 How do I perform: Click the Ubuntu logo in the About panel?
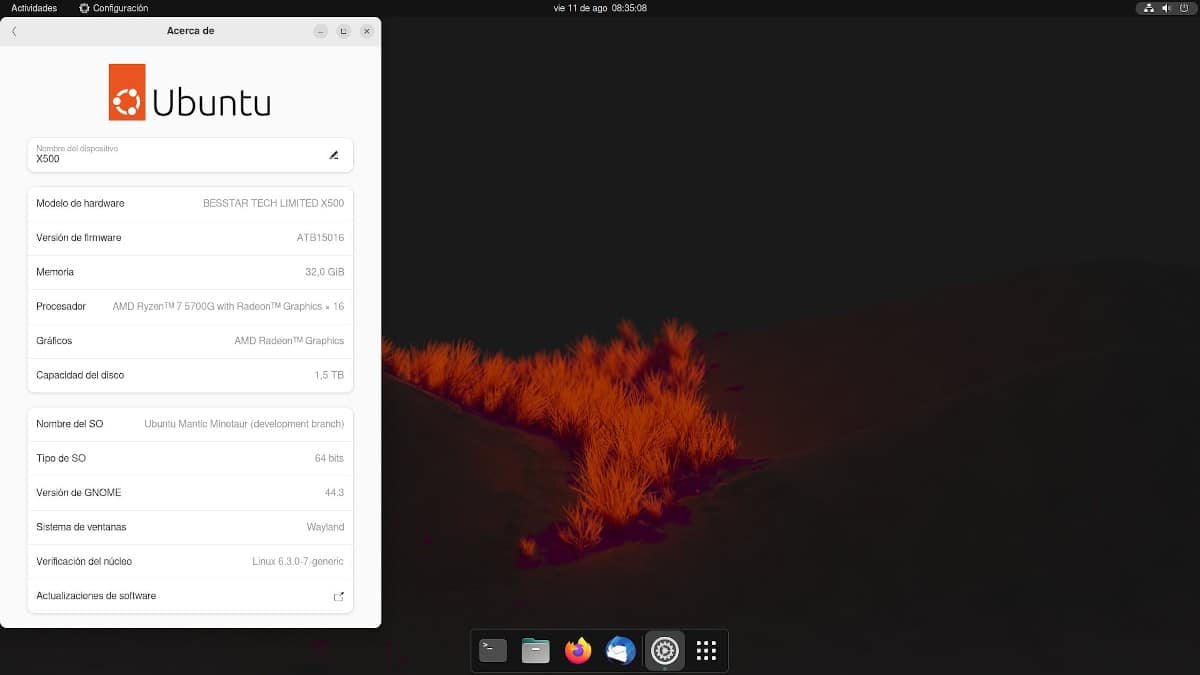click(189, 92)
